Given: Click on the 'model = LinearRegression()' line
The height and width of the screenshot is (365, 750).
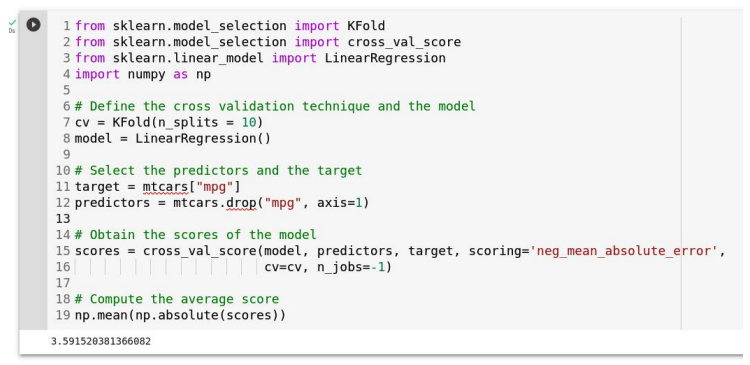Looking at the screenshot, I should [173, 139].
